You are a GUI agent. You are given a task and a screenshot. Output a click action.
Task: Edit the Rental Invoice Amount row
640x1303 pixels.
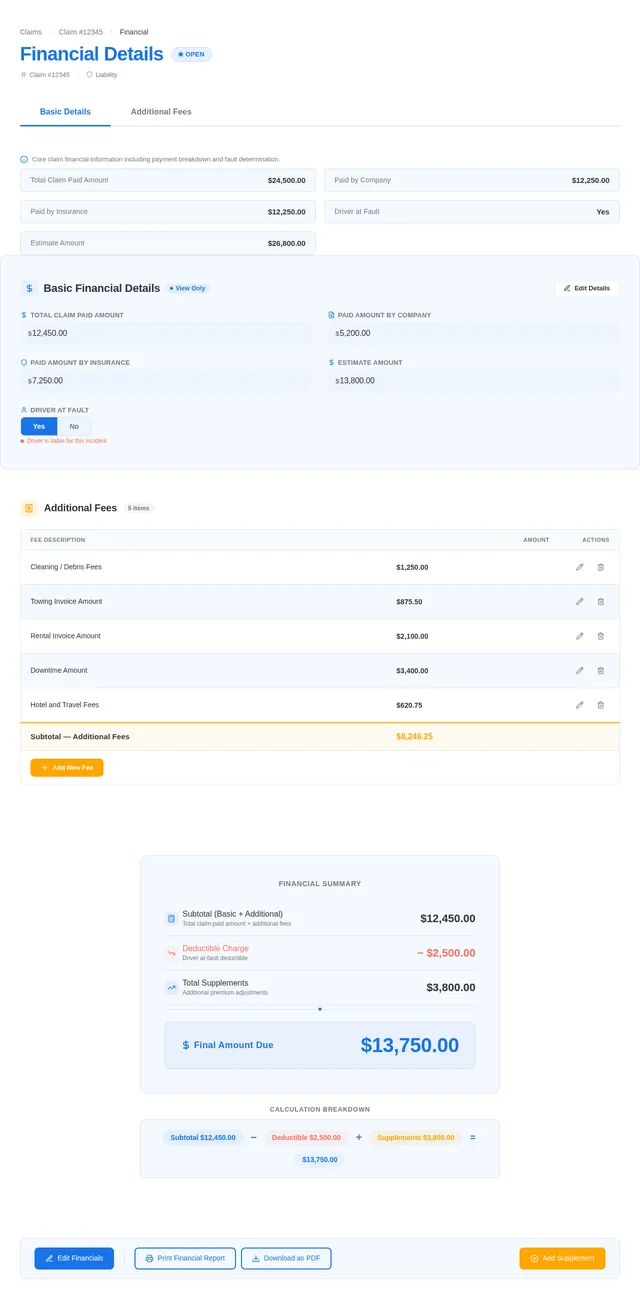pyautogui.click(x=579, y=636)
